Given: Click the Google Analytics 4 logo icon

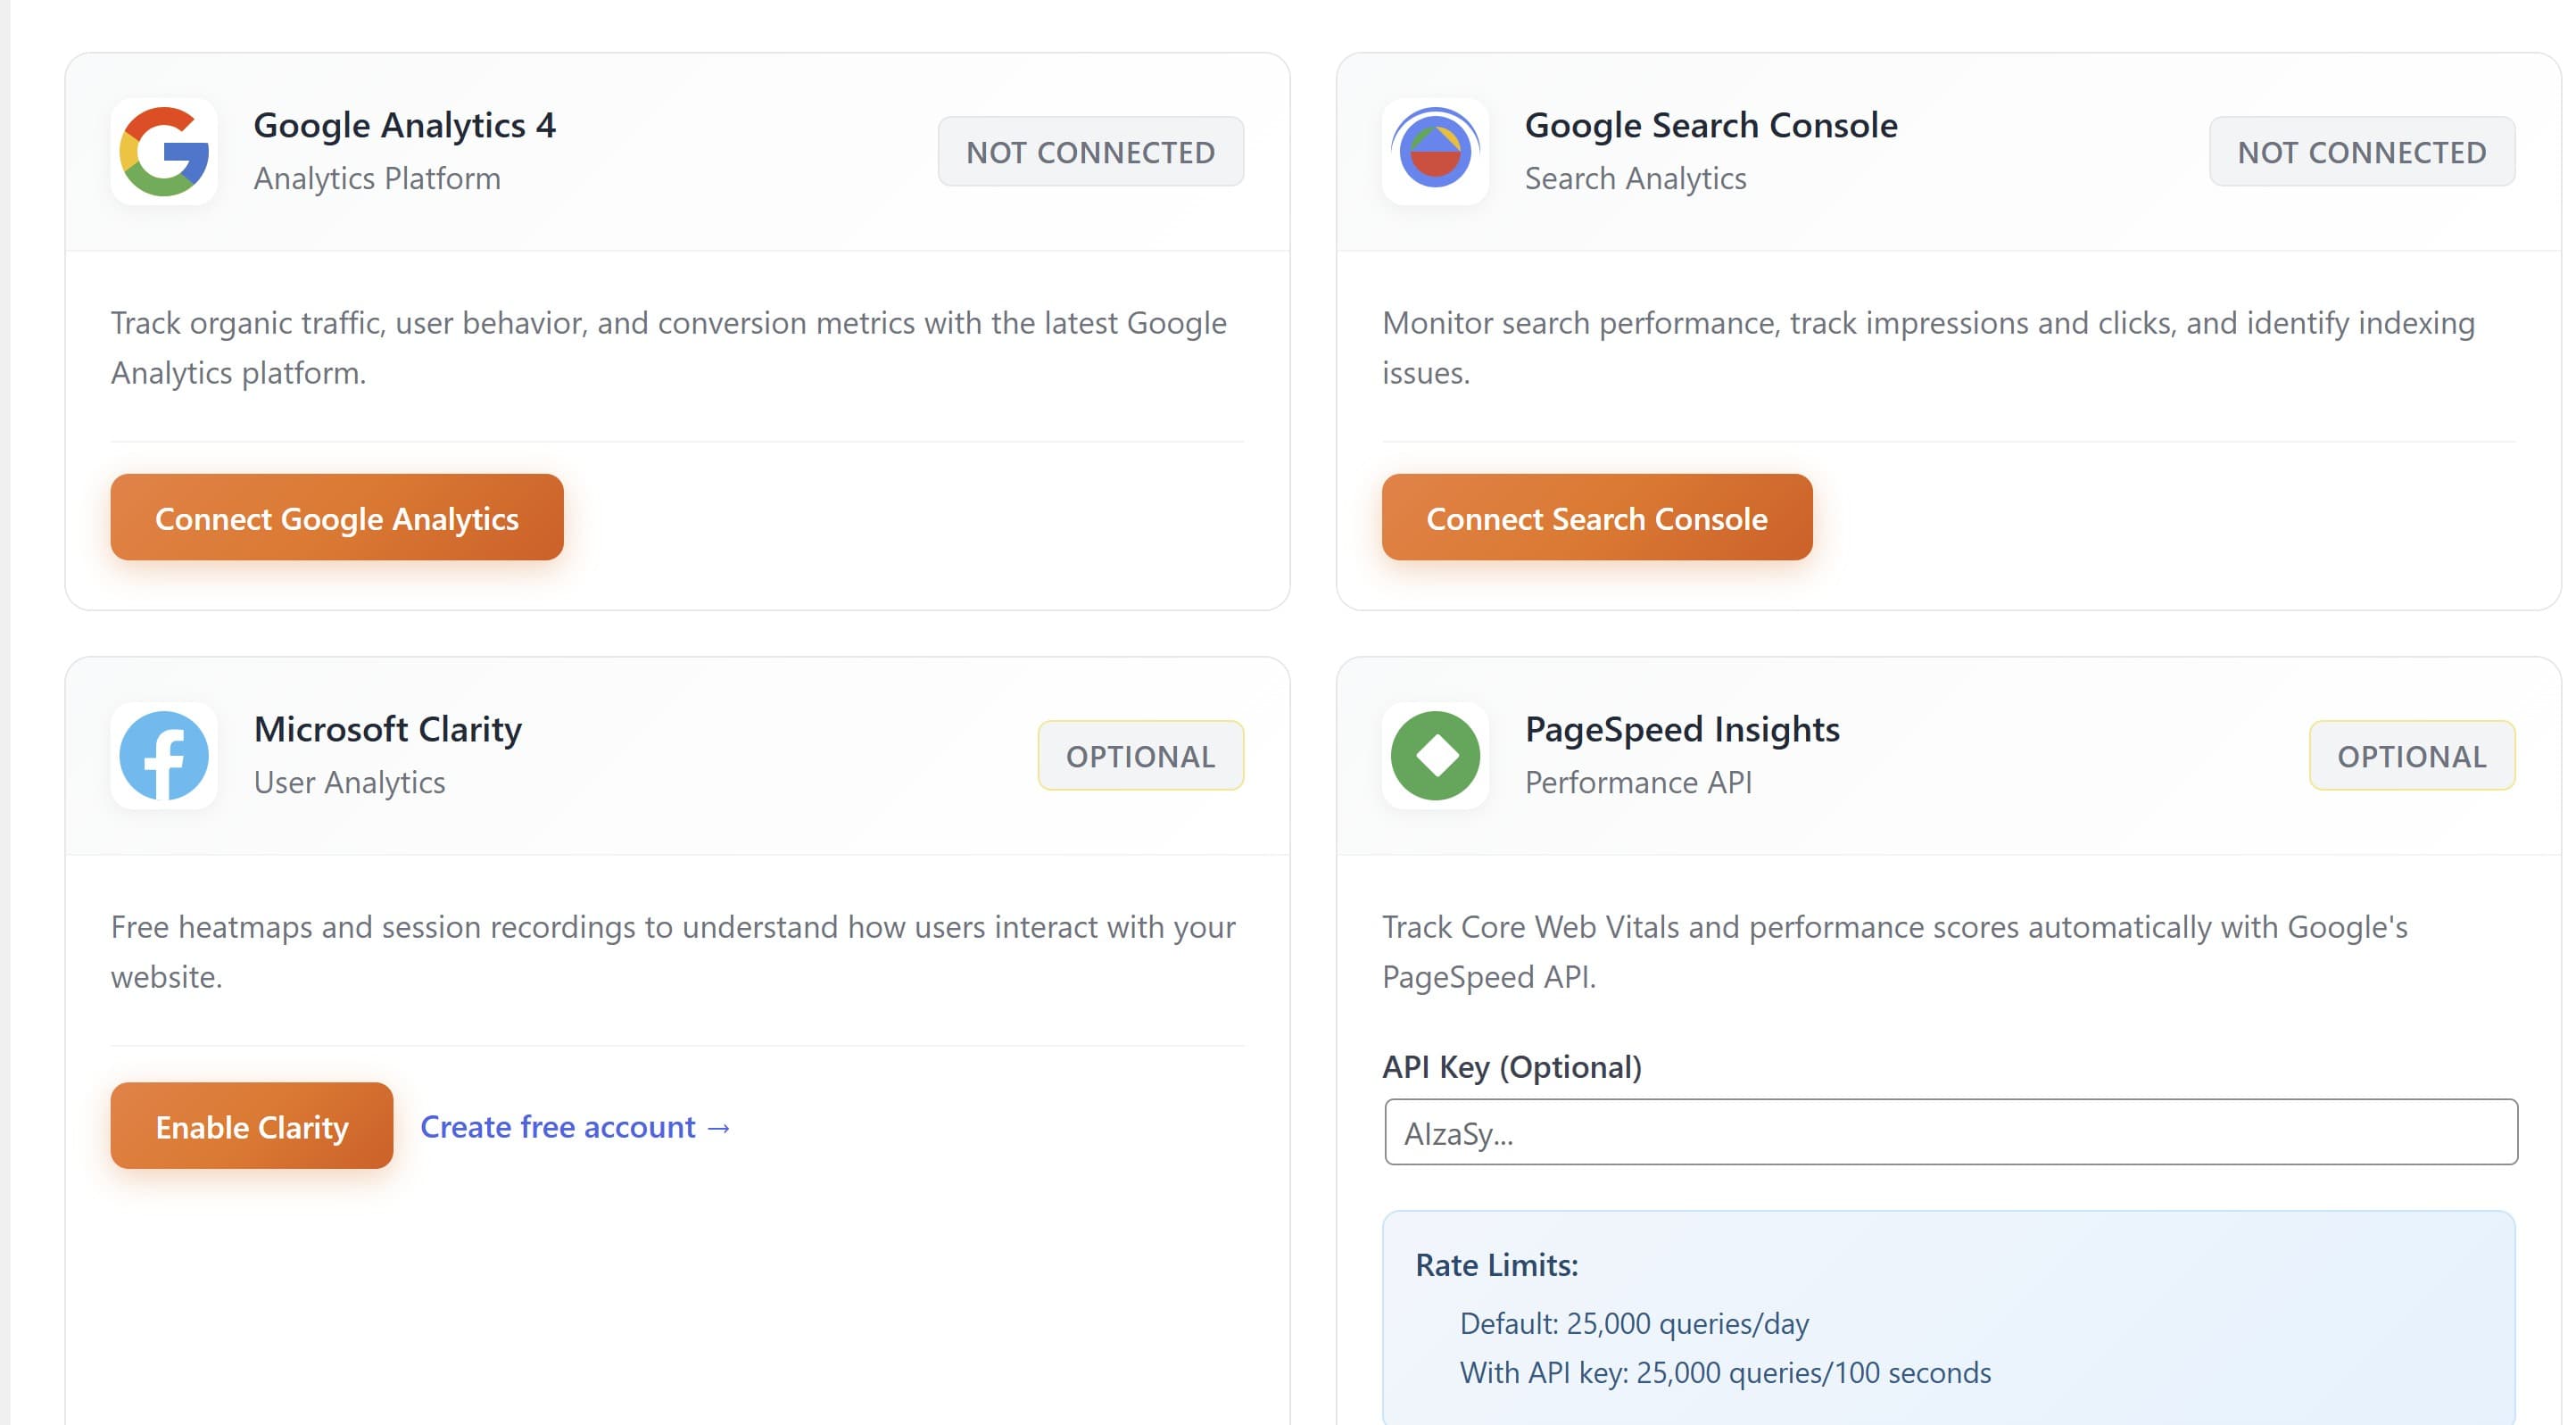Looking at the screenshot, I should [163, 152].
